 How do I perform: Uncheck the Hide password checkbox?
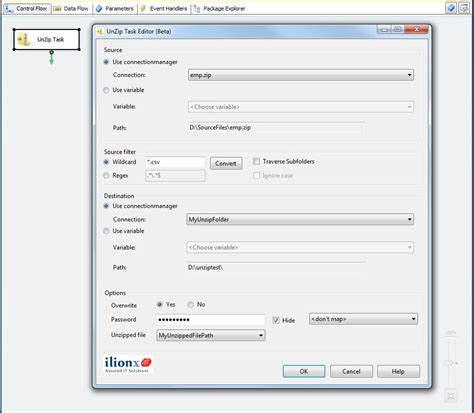(x=276, y=320)
